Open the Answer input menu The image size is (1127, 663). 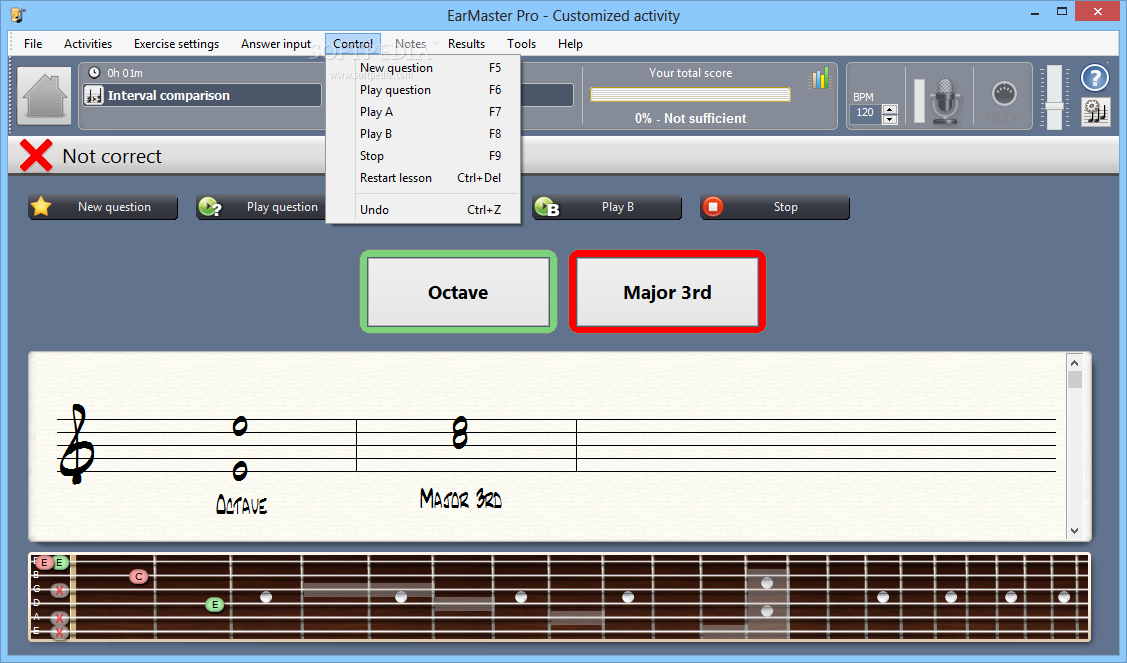276,44
